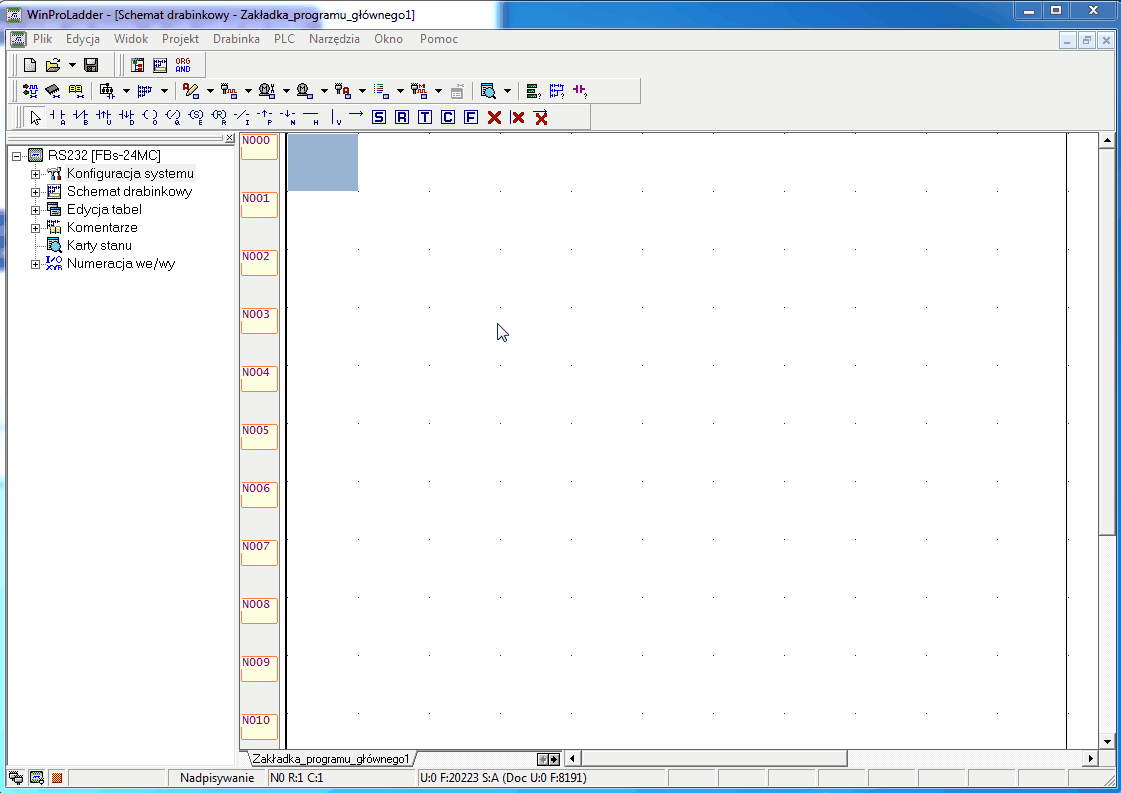1121x793 pixels.
Task: Create a new project file
Action: (29, 65)
